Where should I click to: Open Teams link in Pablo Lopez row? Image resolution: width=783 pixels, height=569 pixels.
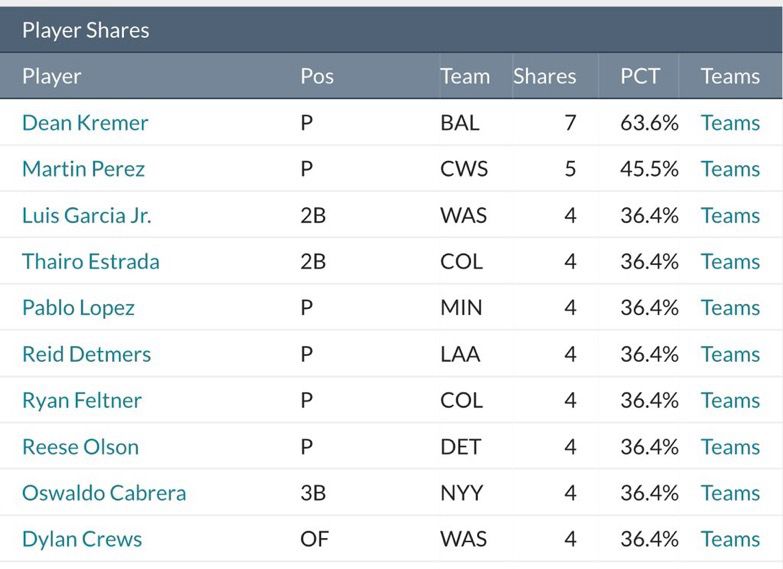(730, 308)
